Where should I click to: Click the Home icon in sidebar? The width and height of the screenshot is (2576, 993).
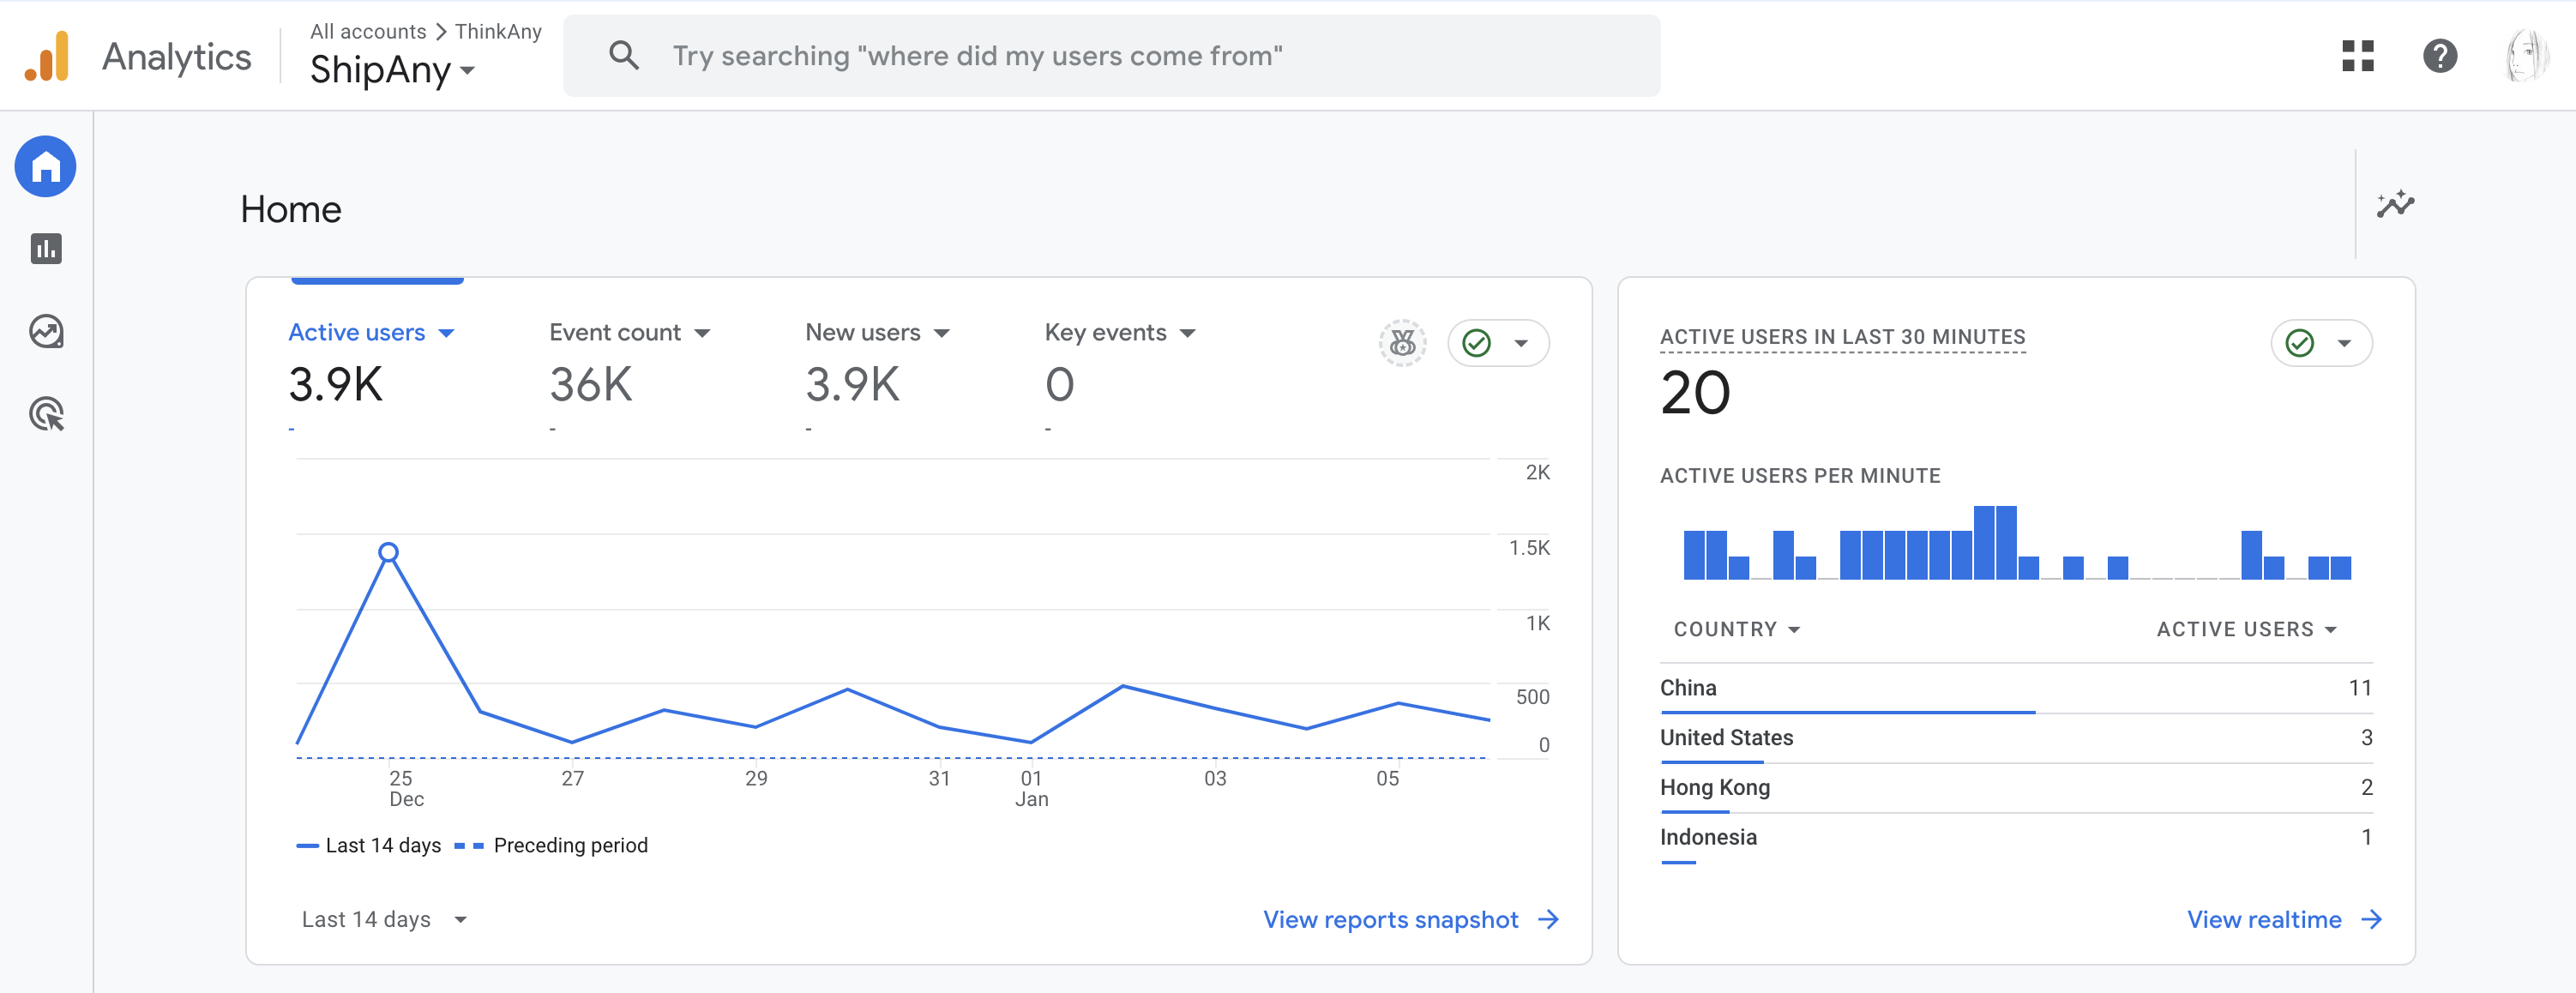tap(46, 166)
